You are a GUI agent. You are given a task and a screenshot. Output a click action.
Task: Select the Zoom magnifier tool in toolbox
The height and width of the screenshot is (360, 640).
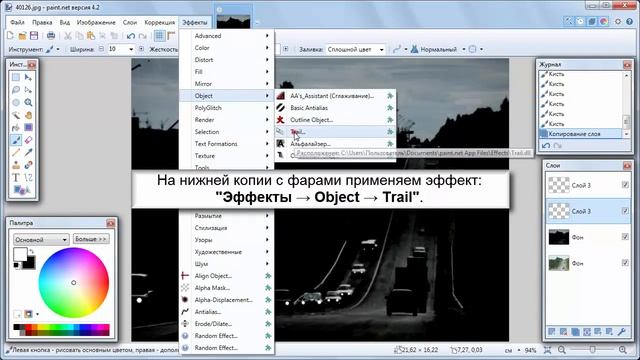[28, 102]
